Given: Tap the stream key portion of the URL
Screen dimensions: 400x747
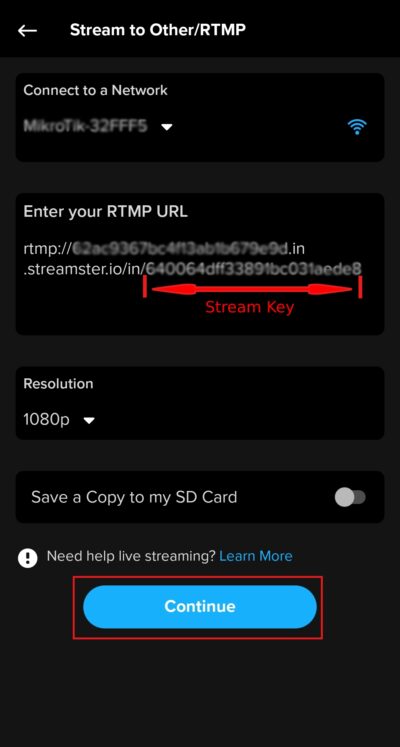Looking at the screenshot, I should [254, 269].
